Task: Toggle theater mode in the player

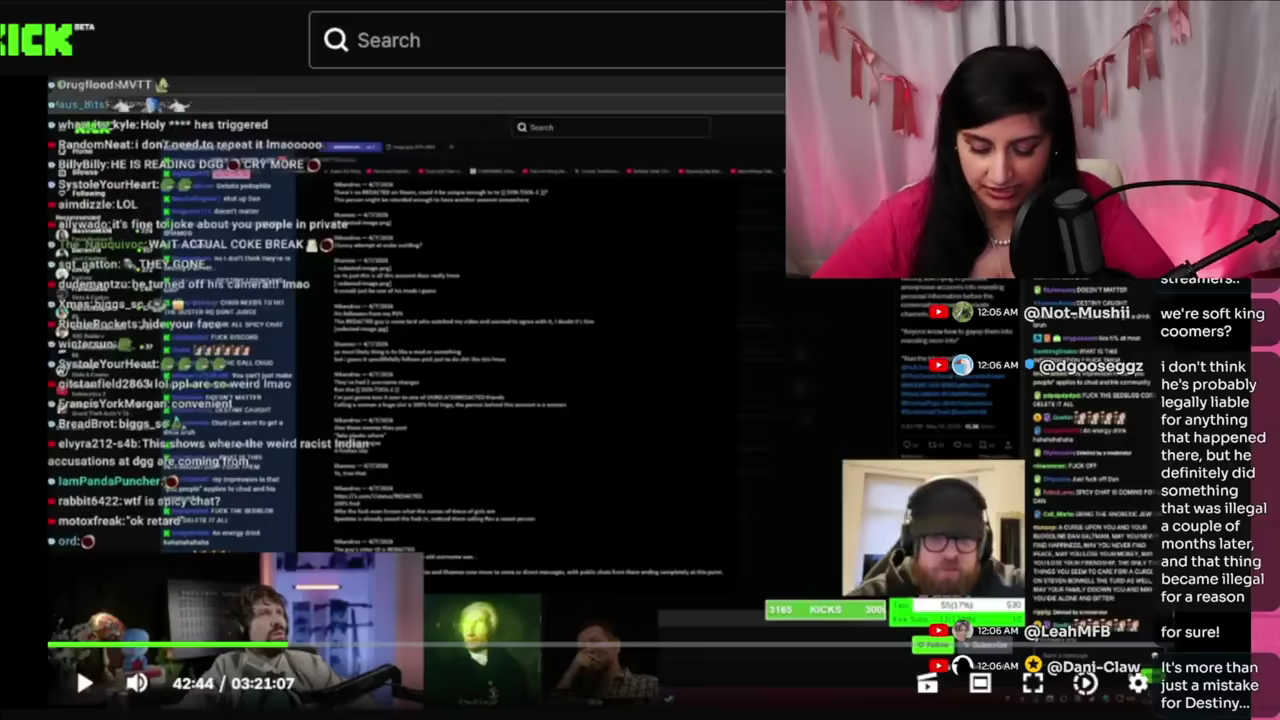Action: (x=980, y=683)
